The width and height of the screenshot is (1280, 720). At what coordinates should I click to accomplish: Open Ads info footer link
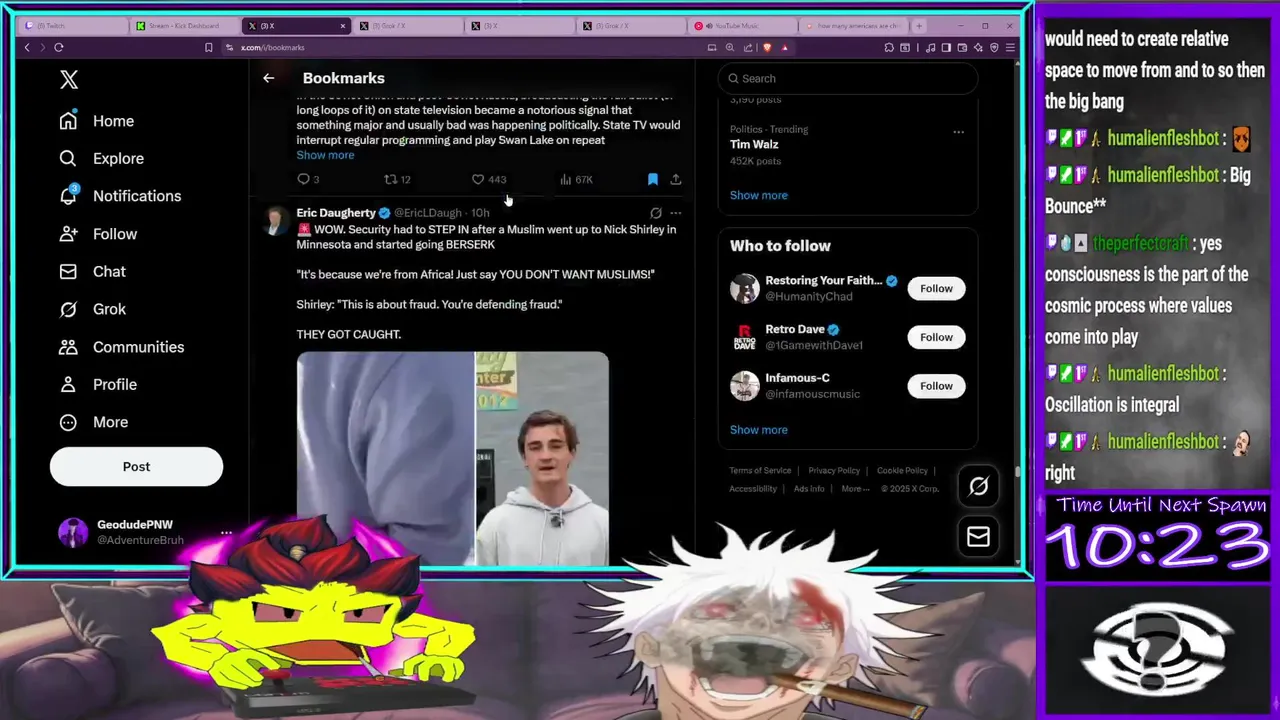[809, 489]
